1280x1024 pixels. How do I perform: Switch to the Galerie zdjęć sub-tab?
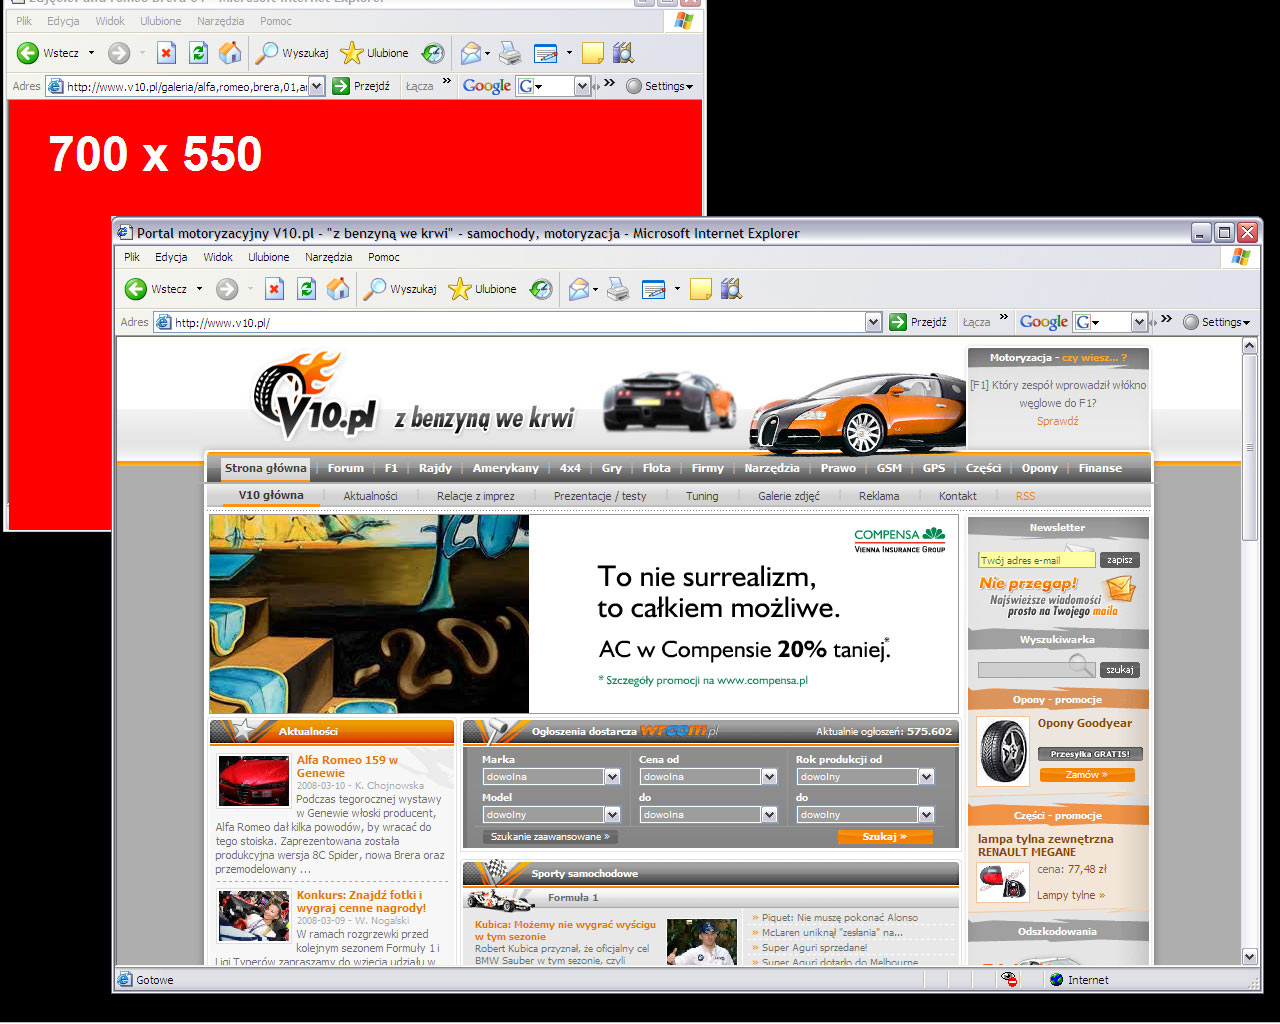coord(789,496)
